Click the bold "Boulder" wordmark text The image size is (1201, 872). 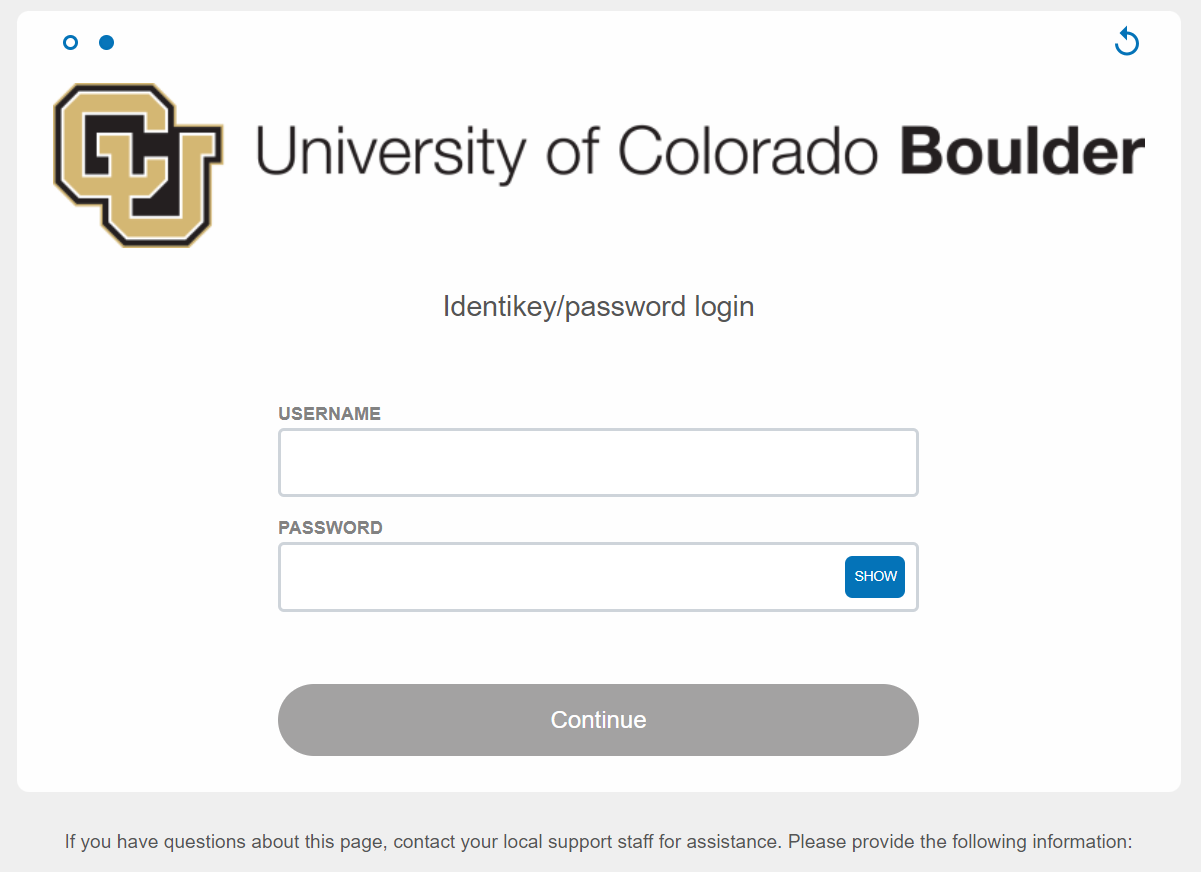[1022, 153]
